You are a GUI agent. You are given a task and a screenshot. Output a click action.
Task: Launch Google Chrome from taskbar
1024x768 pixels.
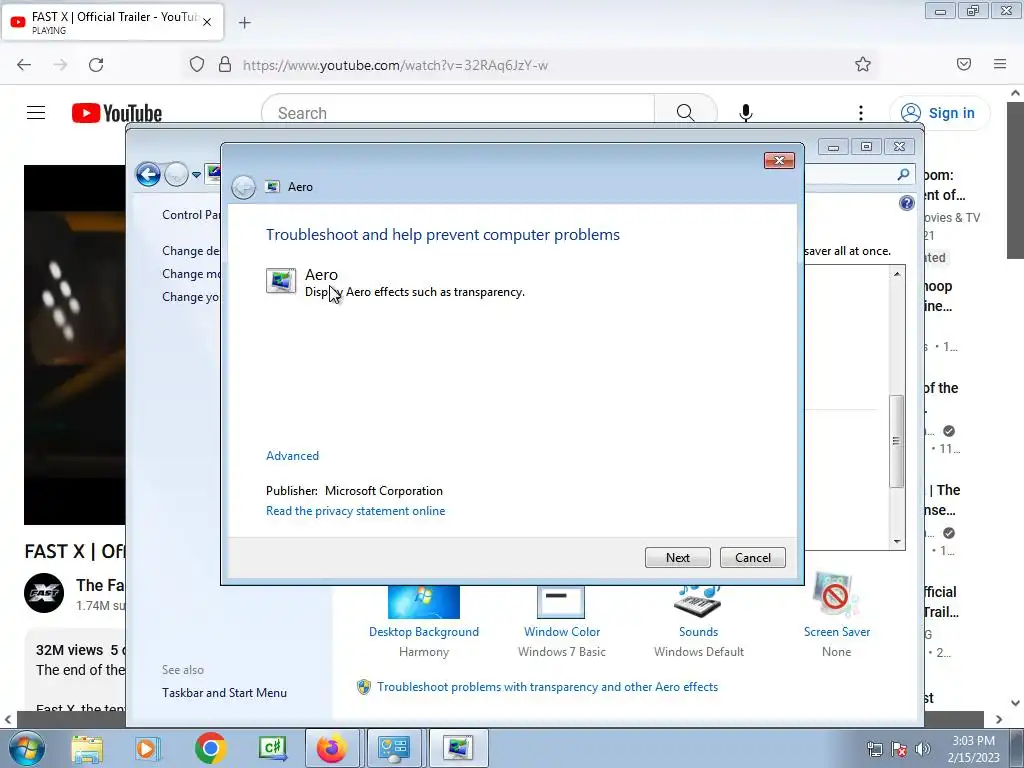click(x=210, y=749)
